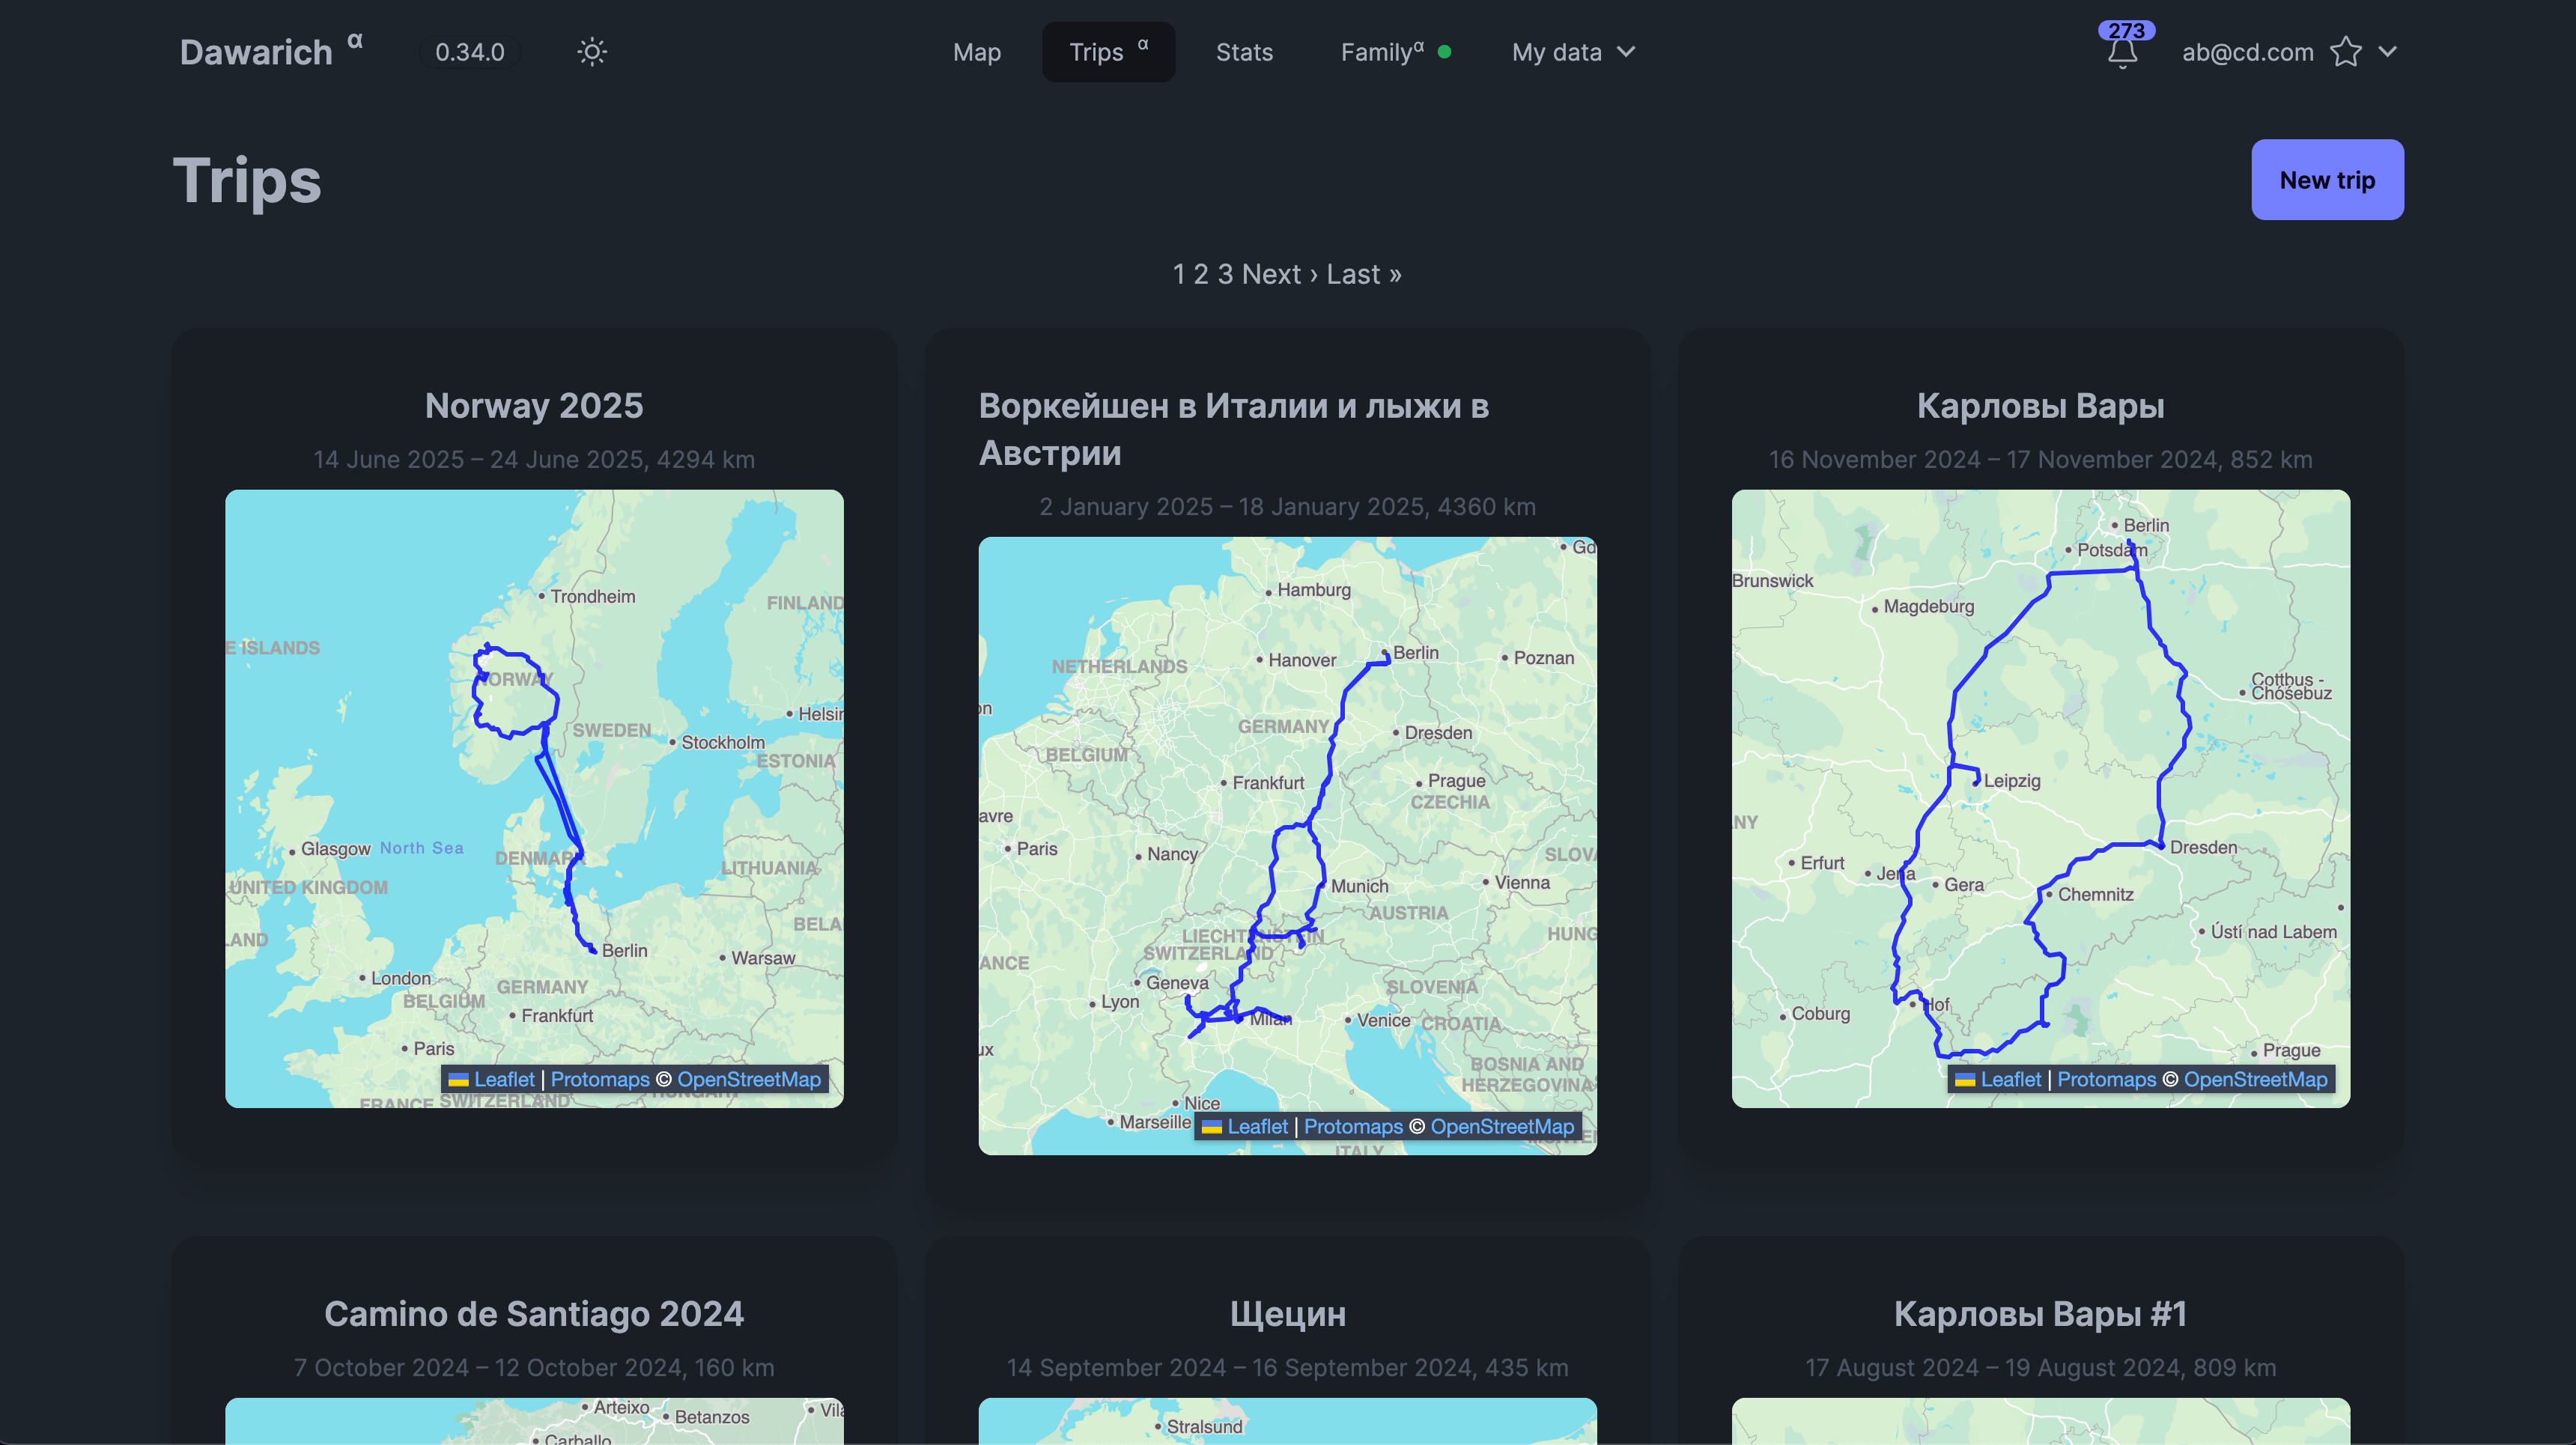Open the Stats navigation item

tap(1244, 52)
